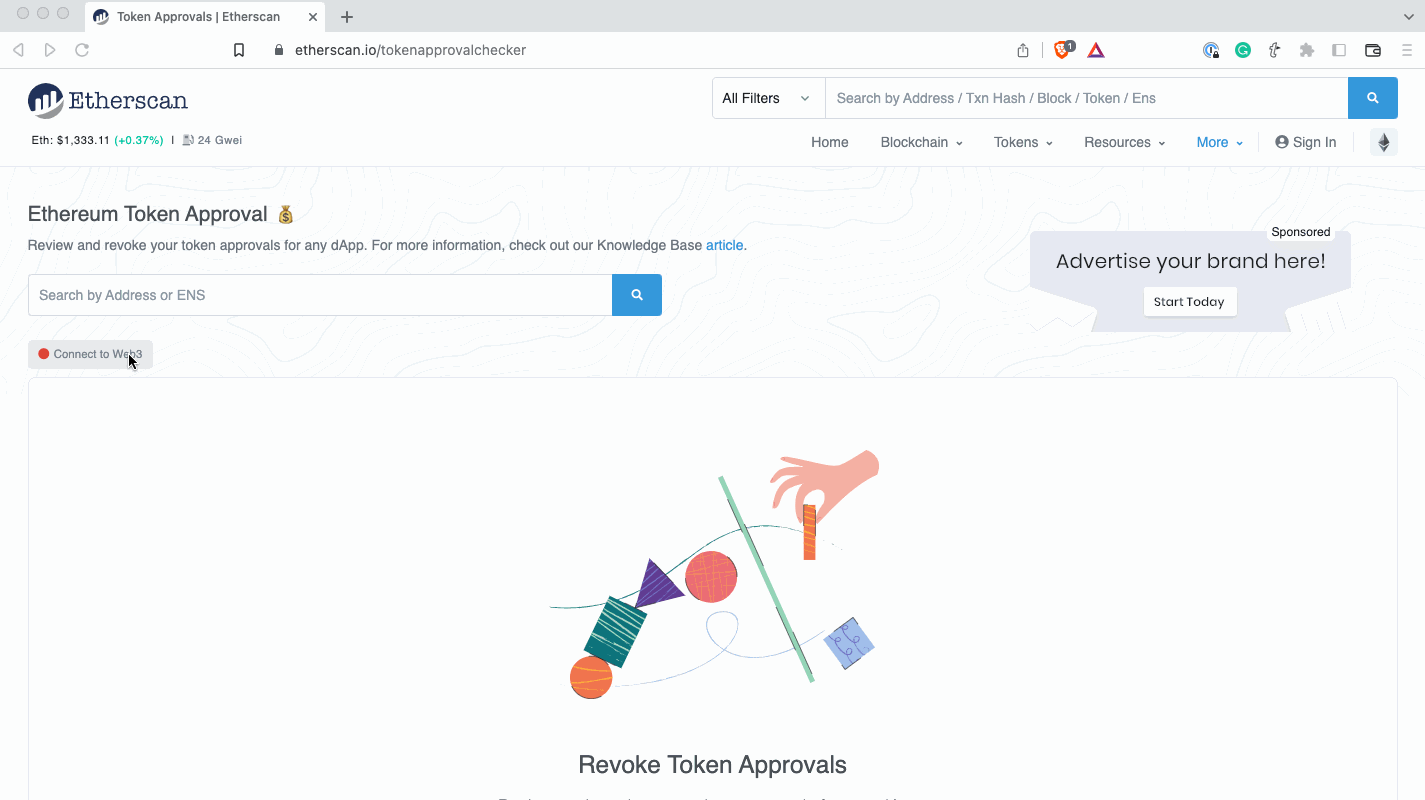Click the green Grammarly extension icon
The height and width of the screenshot is (800, 1425).
click(x=1243, y=50)
